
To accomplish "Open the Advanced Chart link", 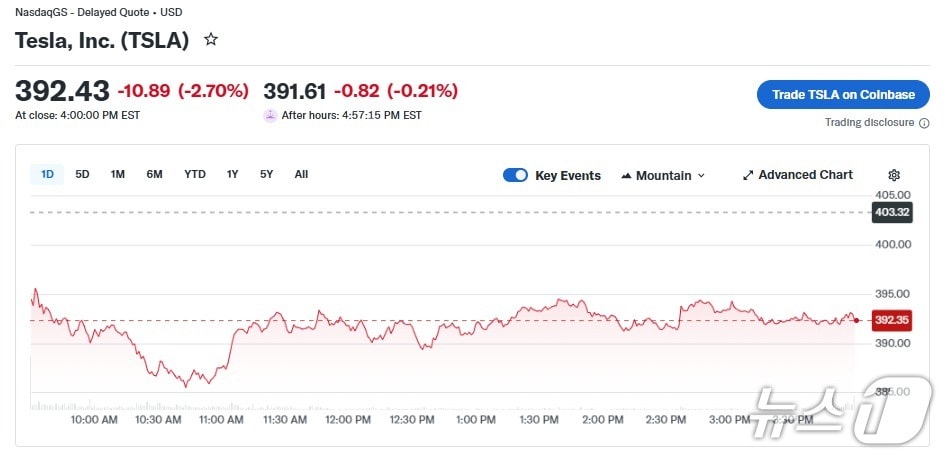I will 805,175.
